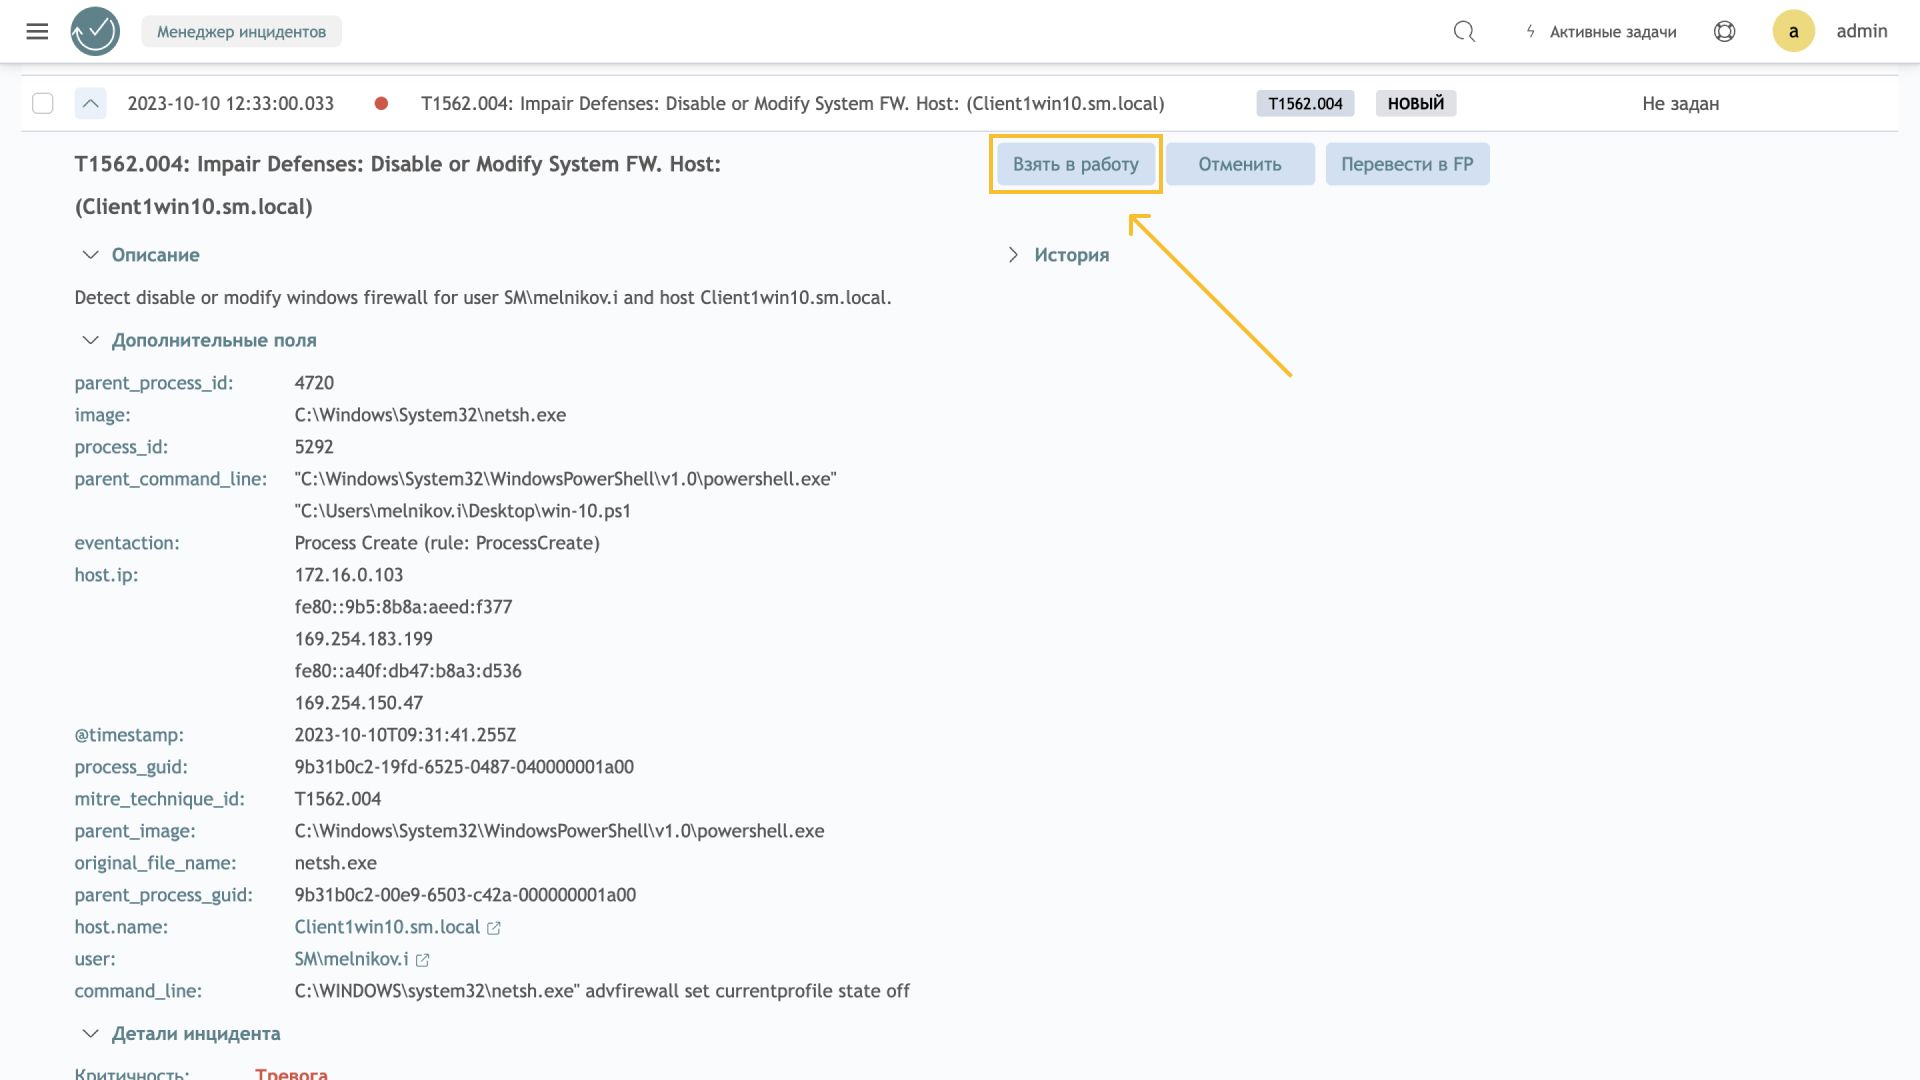This screenshot has height=1080, width=1920.
Task: Click the lightning icon beside Активные задачи
Action: click(x=1530, y=31)
